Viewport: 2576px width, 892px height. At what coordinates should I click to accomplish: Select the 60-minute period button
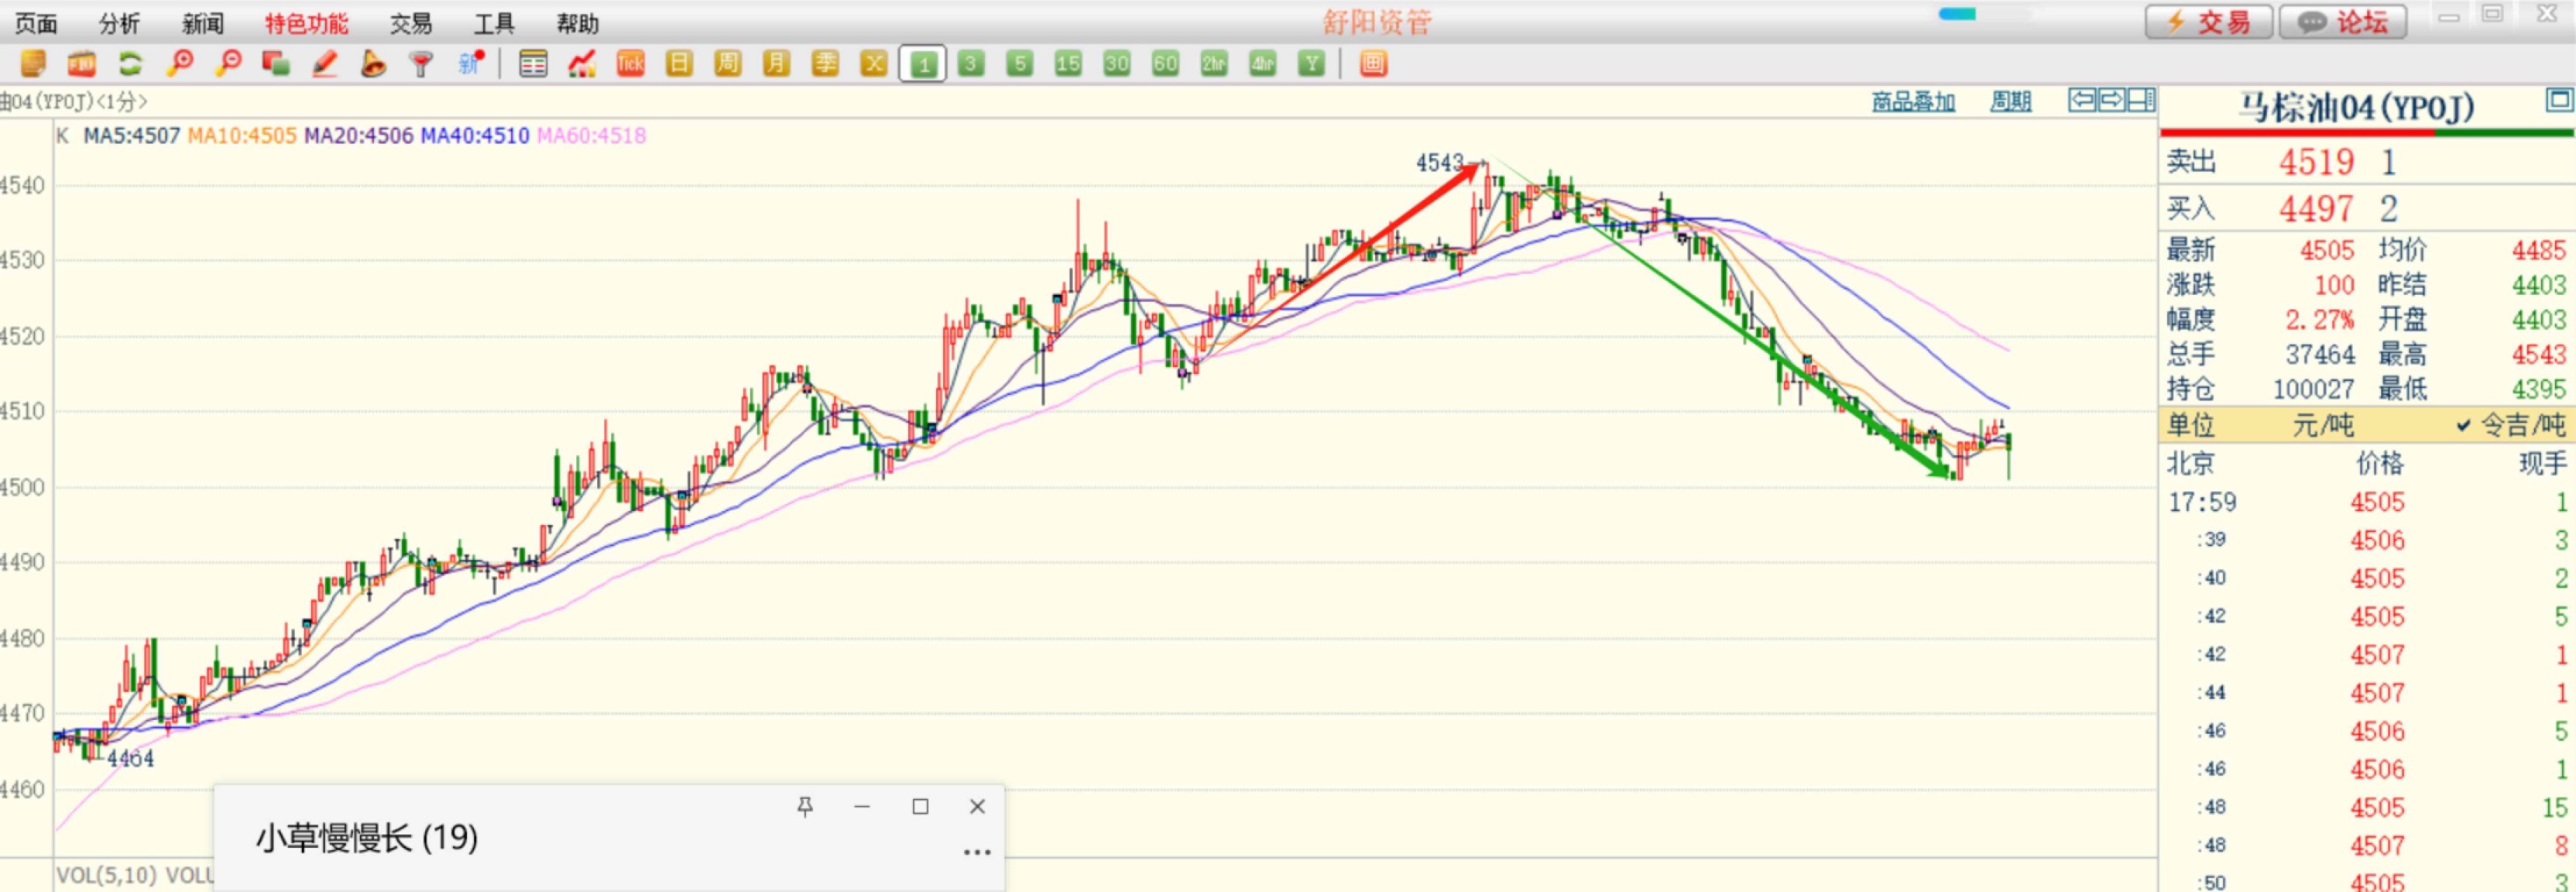(1165, 64)
